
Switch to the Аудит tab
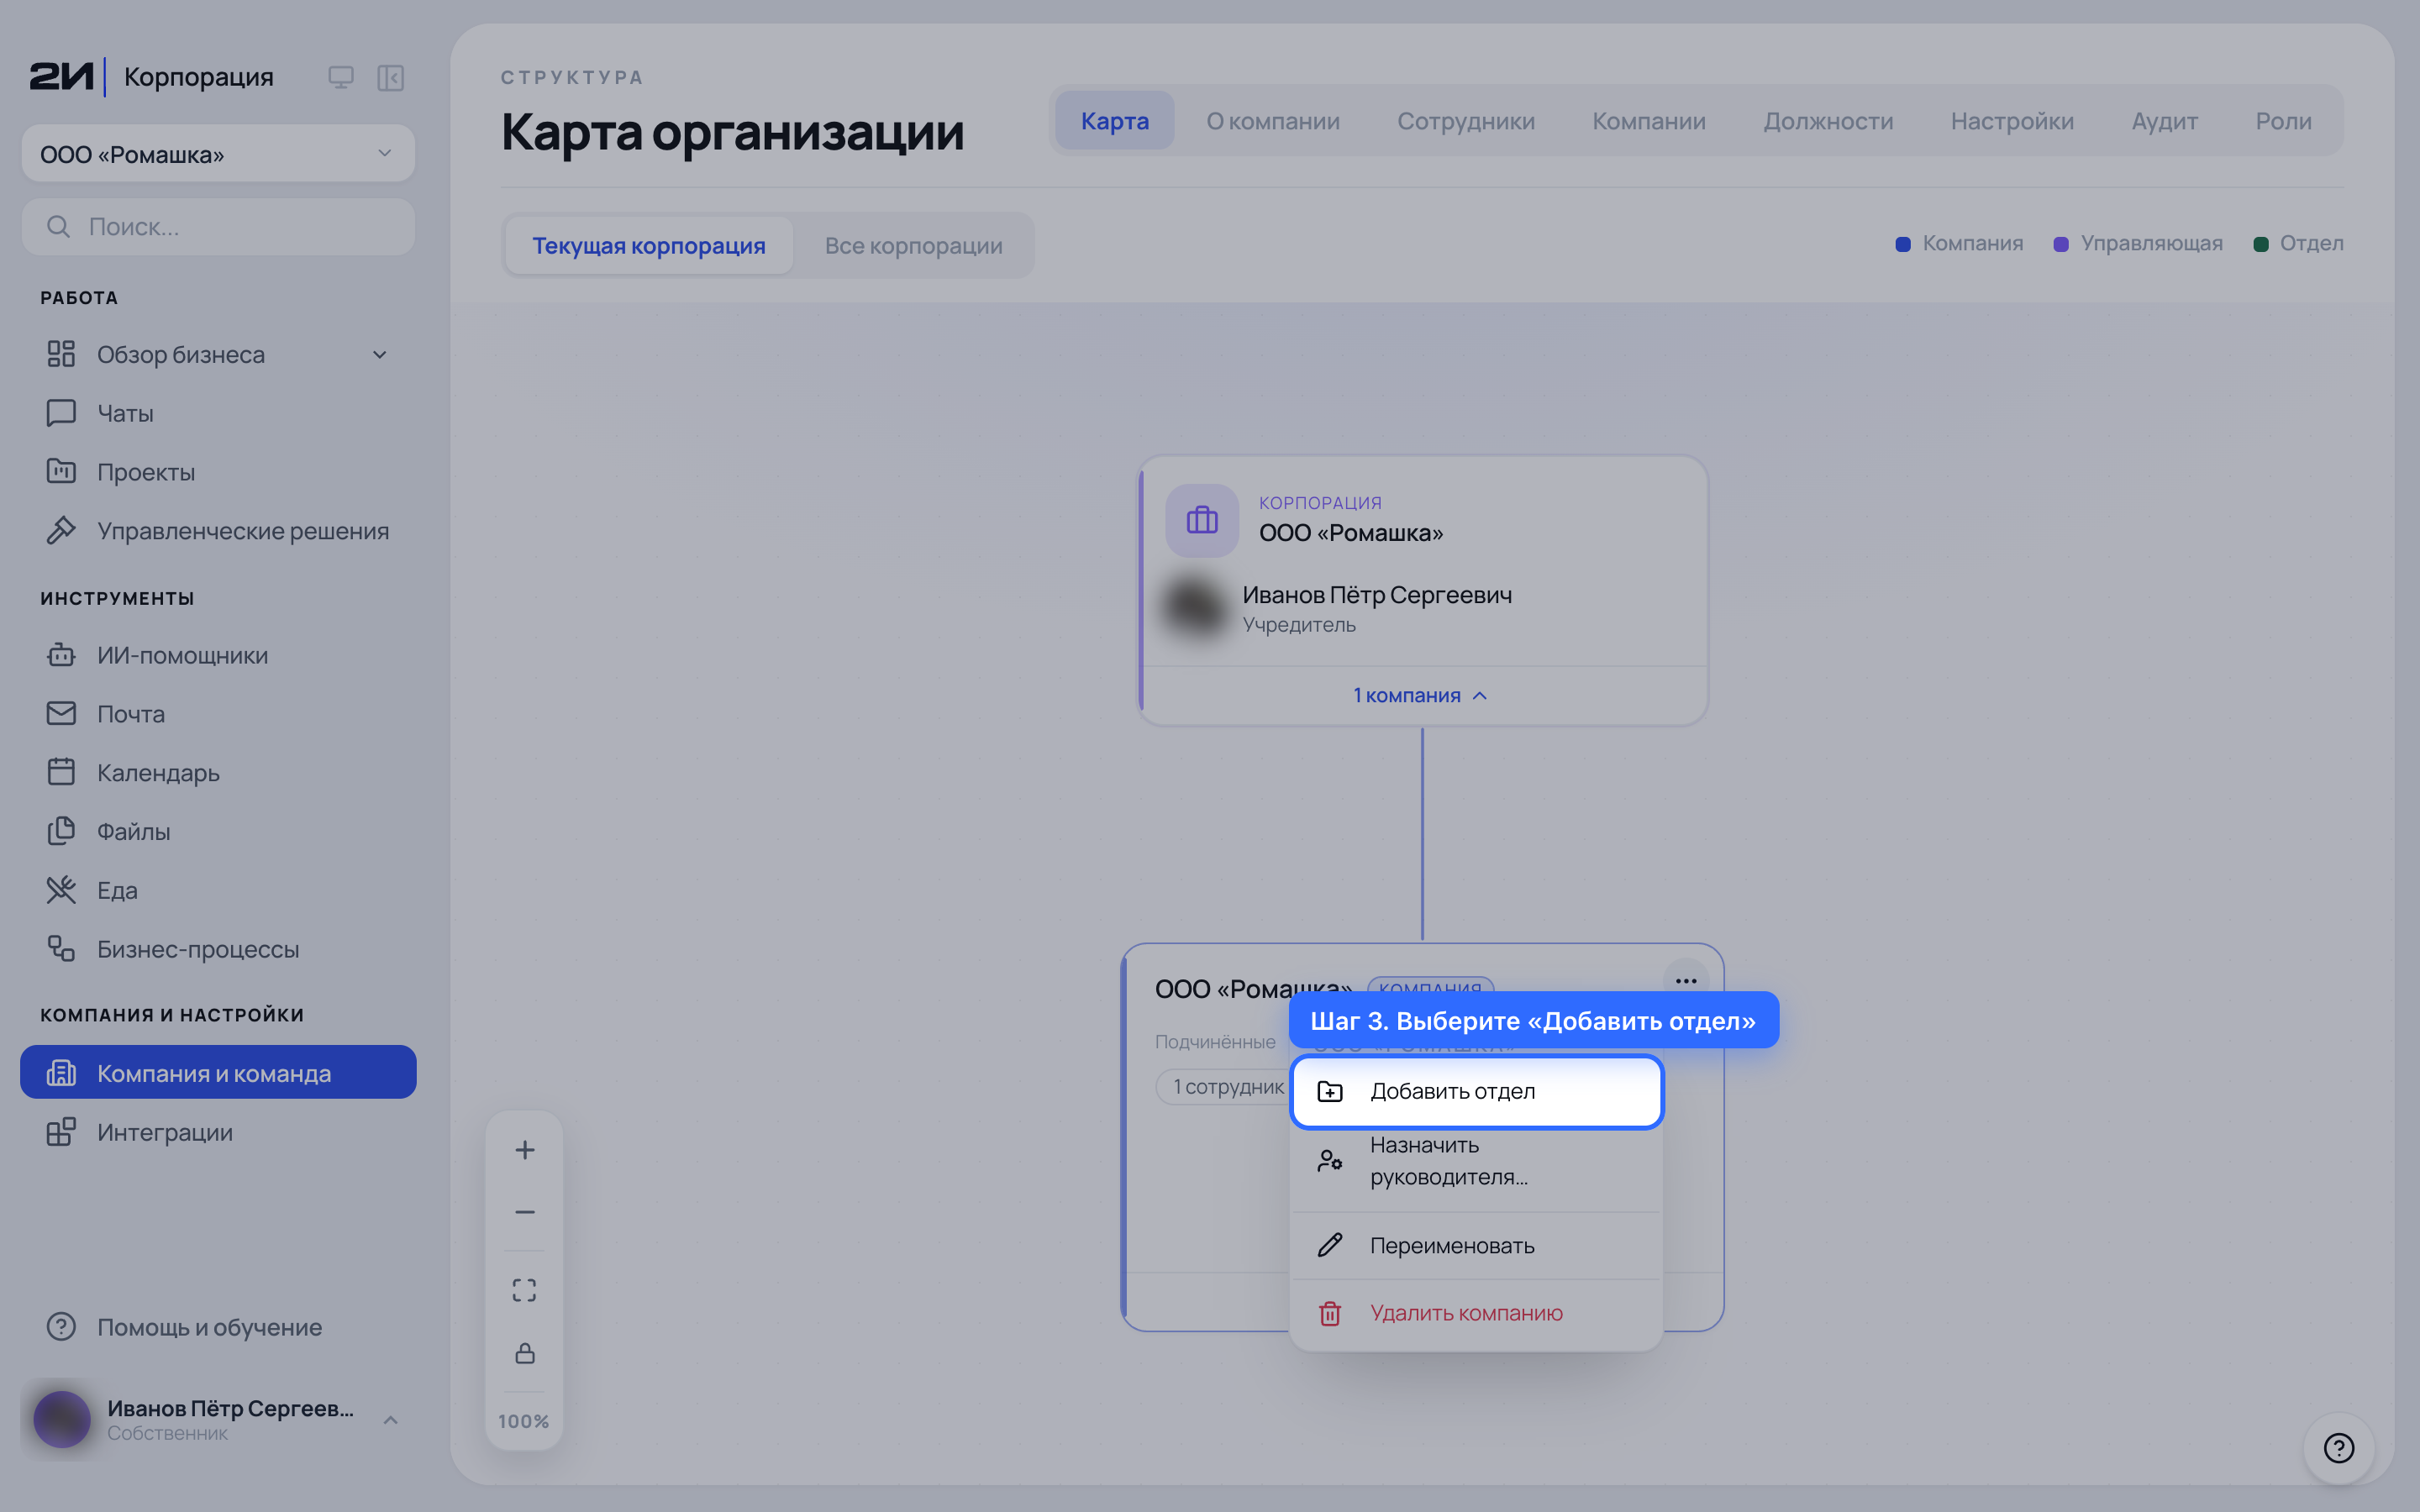point(2164,121)
